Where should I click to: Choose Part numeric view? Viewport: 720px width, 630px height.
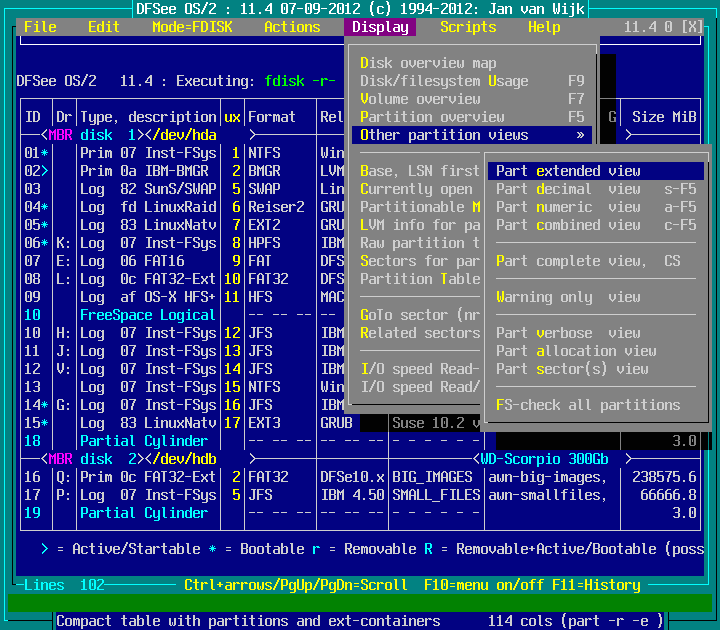click(x=568, y=207)
